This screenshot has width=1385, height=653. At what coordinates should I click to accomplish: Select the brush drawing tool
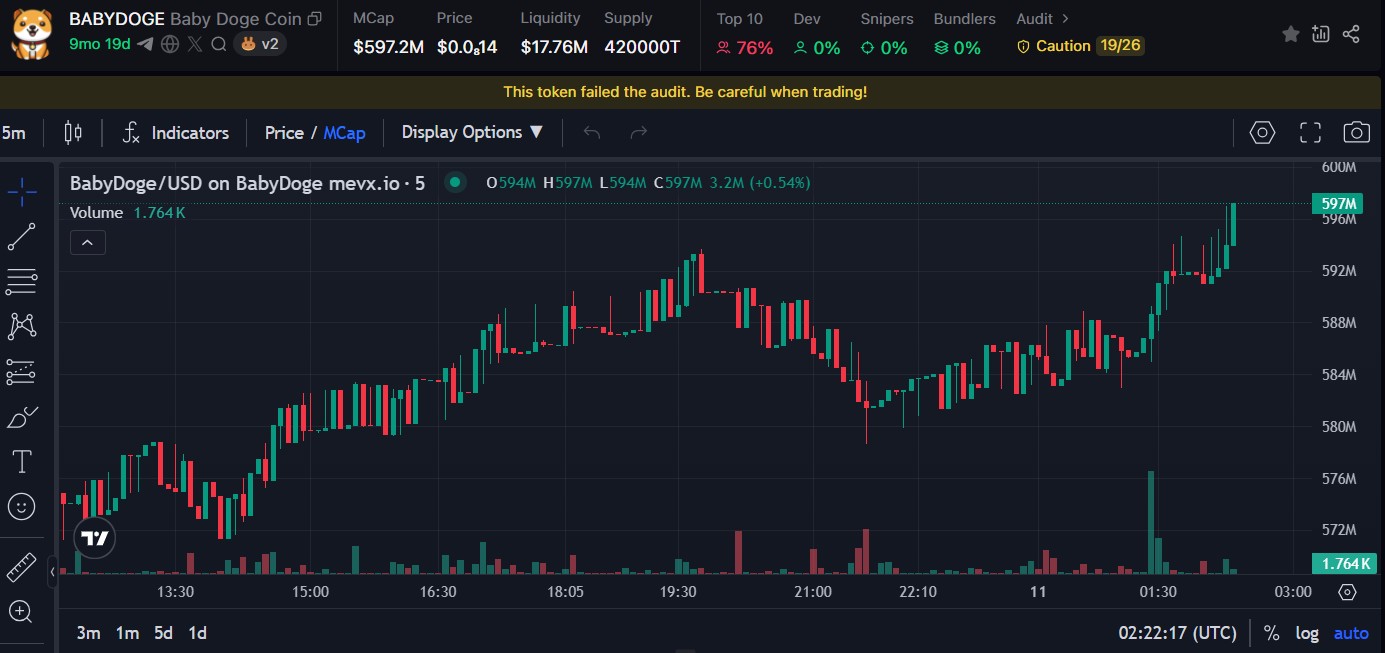[21, 417]
